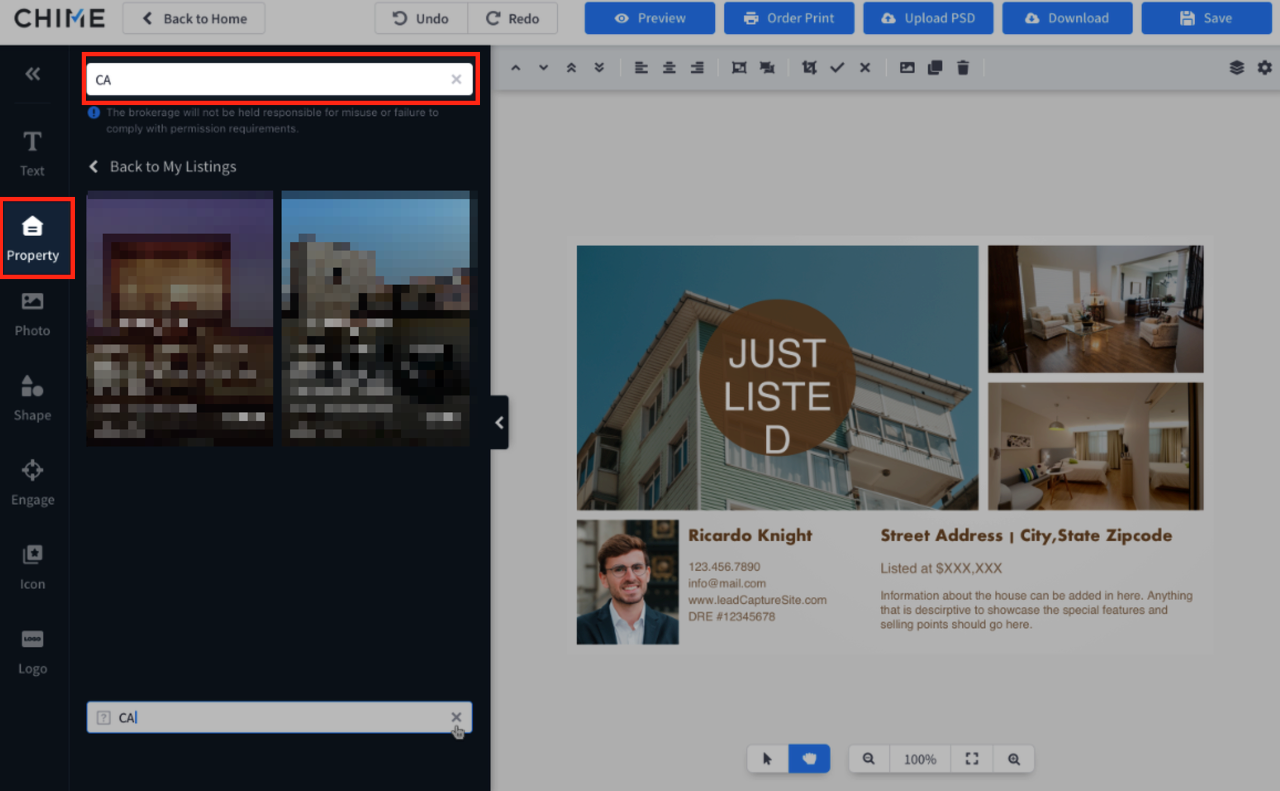Open the Engage panel
Image resolution: width=1280 pixels, height=791 pixels.
(33, 483)
